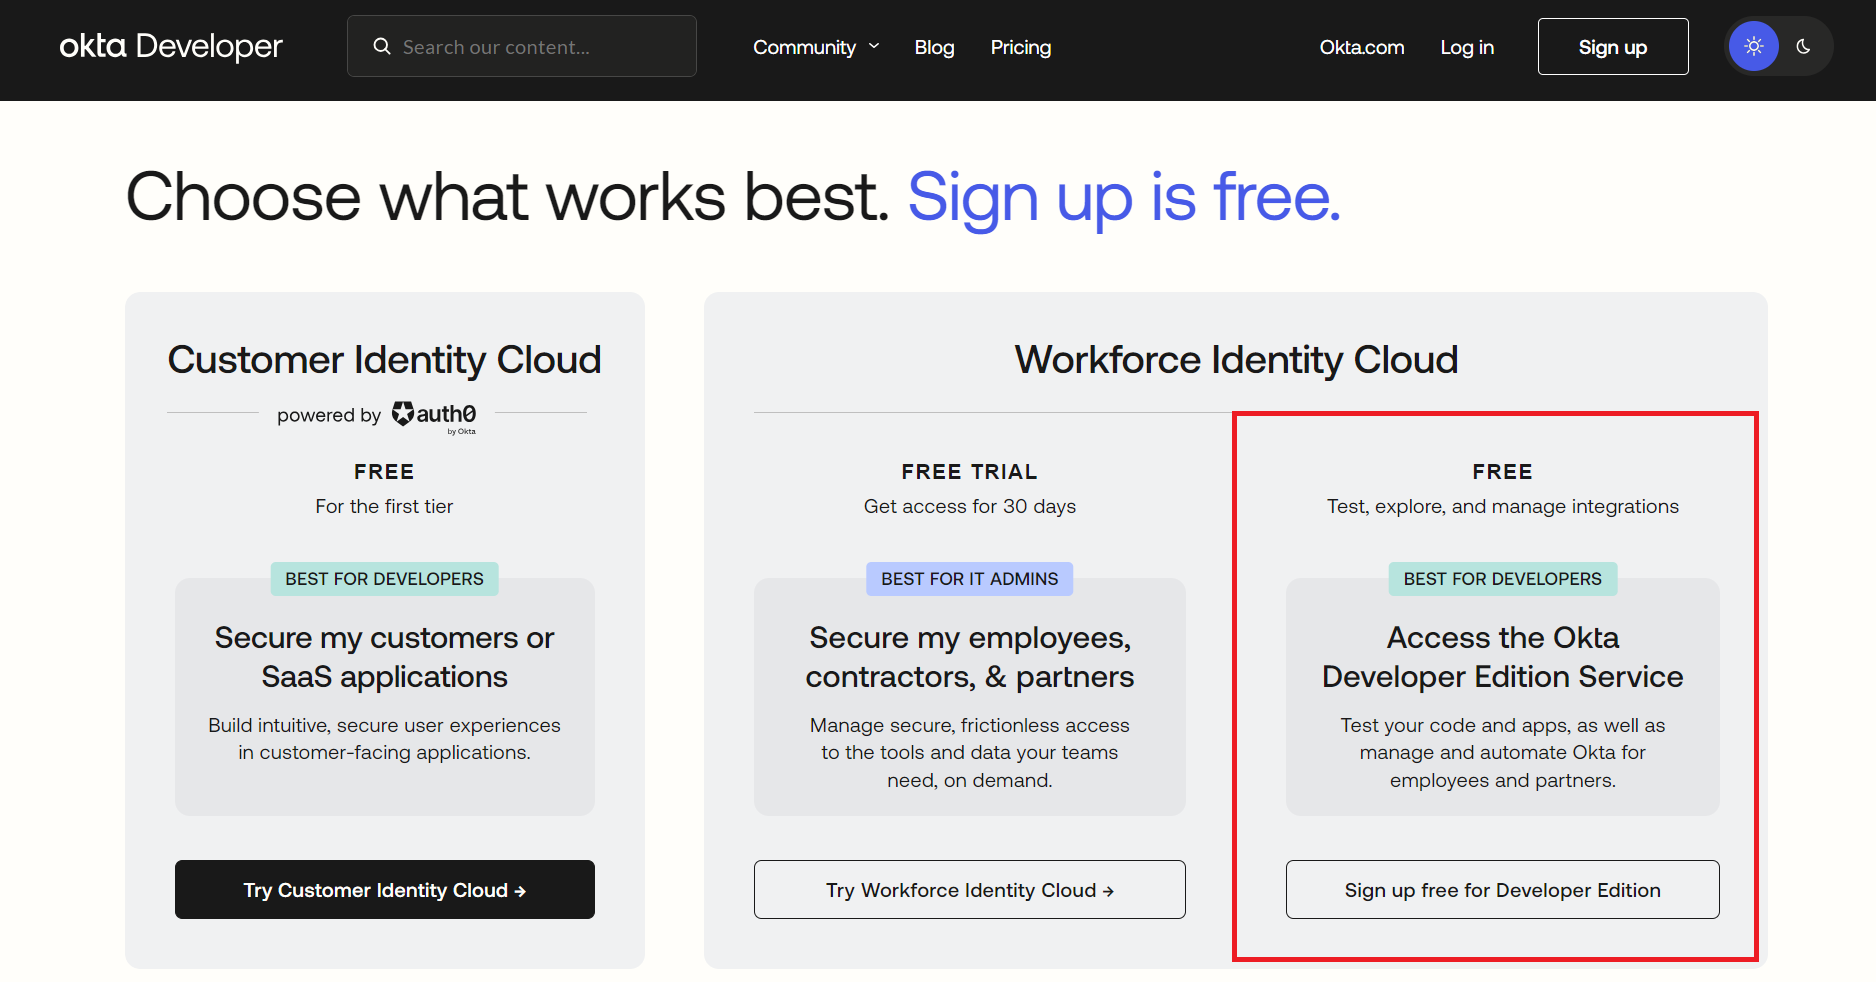The image size is (1876, 982).
Task: Click the Customer Identity Cloud heading
Action: coord(384,360)
